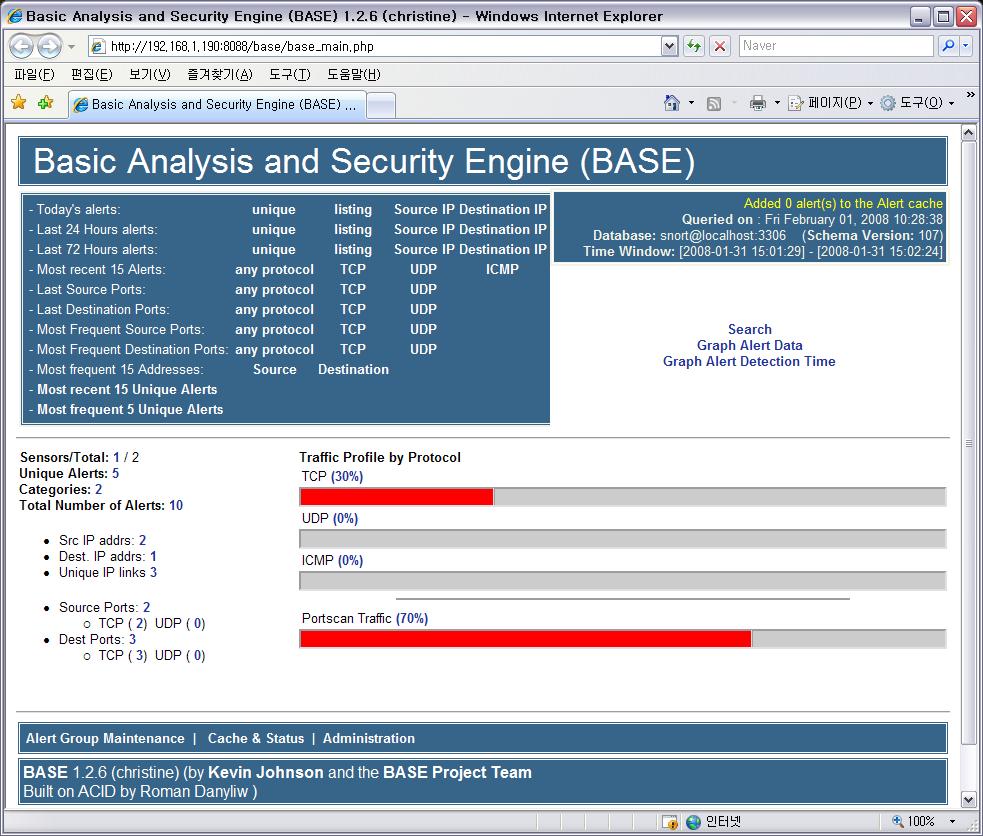983x836 pixels.
Task: Click the TCP (30%) traffic bar
Action: click(x=623, y=497)
